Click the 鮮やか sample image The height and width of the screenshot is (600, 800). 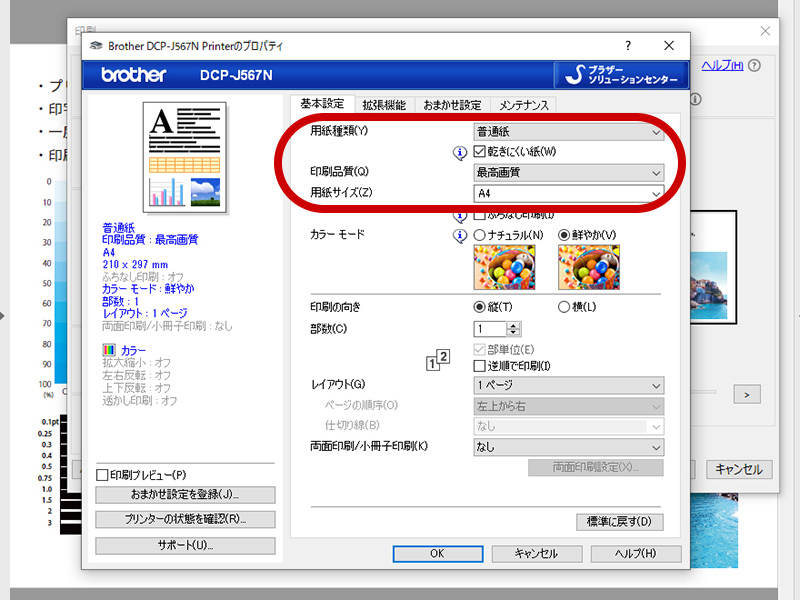(589, 267)
